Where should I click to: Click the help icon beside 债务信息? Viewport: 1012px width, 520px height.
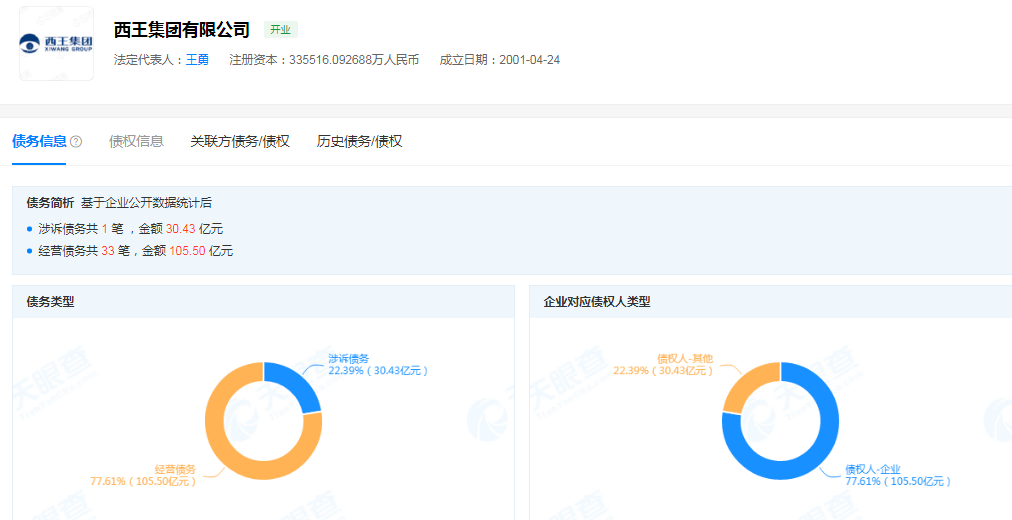(76, 142)
